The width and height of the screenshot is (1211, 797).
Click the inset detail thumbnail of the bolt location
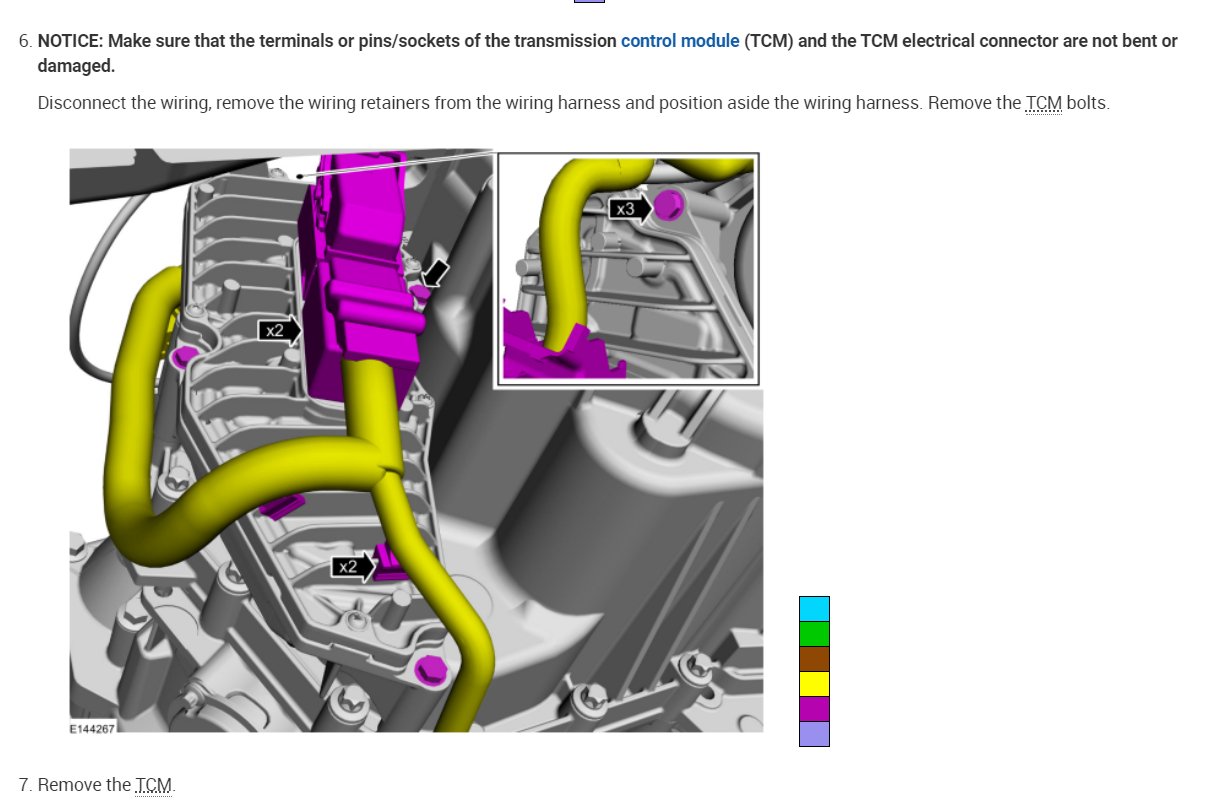[627, 268]
